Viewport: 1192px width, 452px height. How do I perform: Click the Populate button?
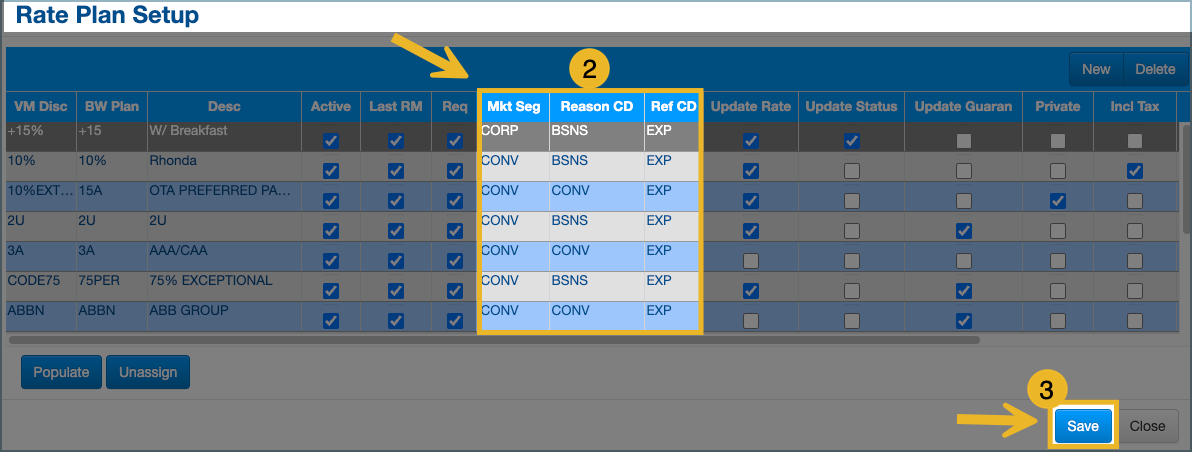pos(61,372)
